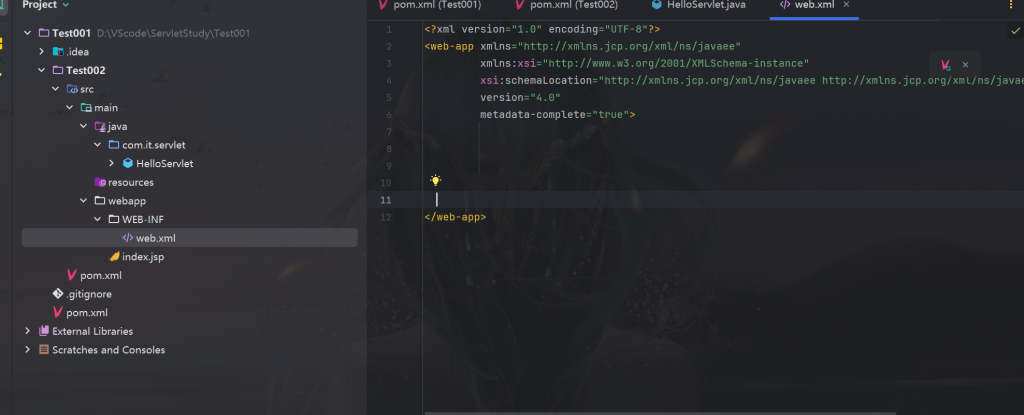The width and height of the screenshot is (1024, 415).
Task: Dismiss the Maven reload floating popup
Action: (x=965, y=64)
